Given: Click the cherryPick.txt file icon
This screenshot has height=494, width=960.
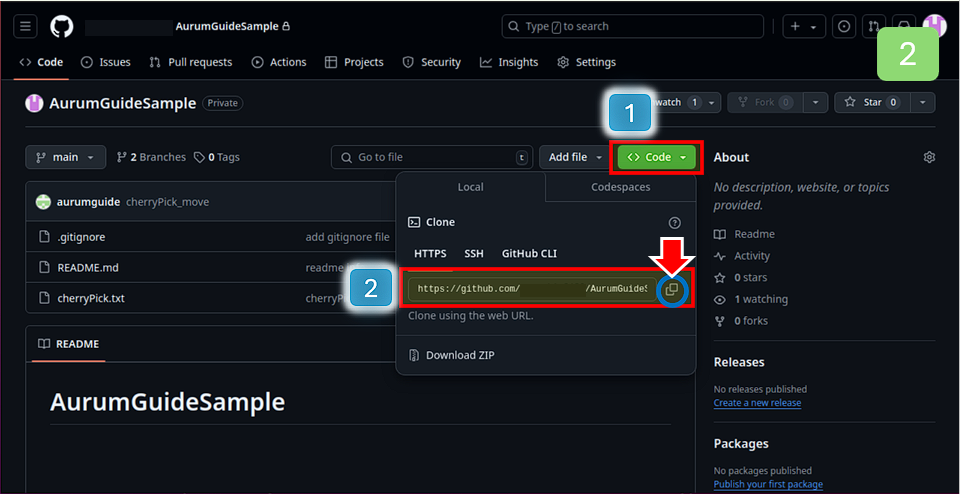Looking at the screenshot, I should 43,298.
